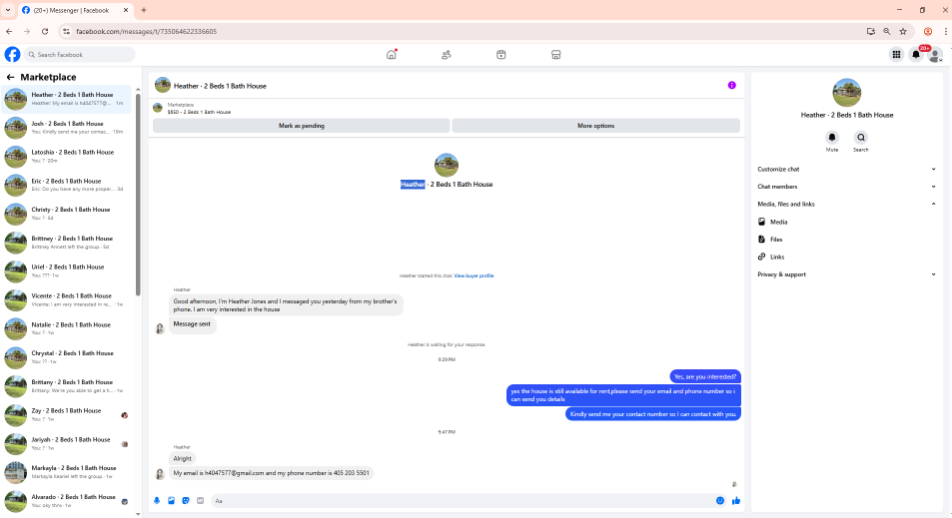The image size is (952, 518).
Task: Open Chrome three-dot menu
Action: click(945, 32)
